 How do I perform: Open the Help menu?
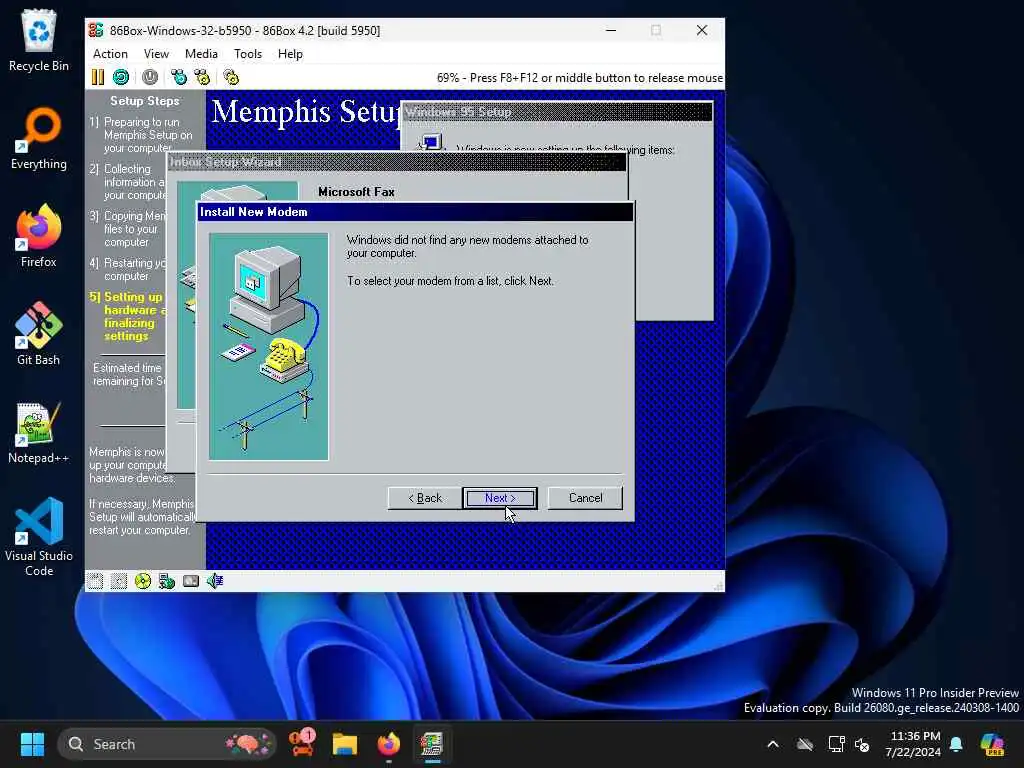(290, 54)
